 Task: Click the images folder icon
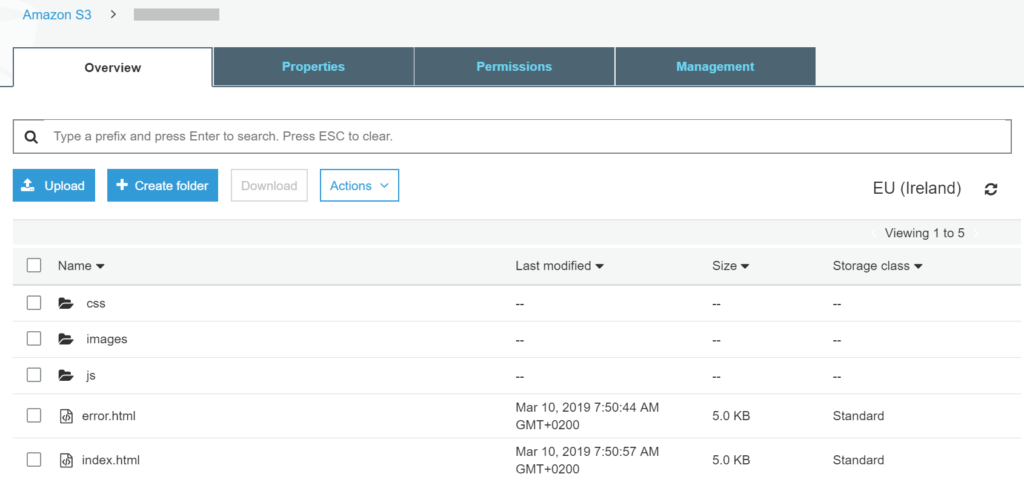pyautogui.click(x=65, y=339)
